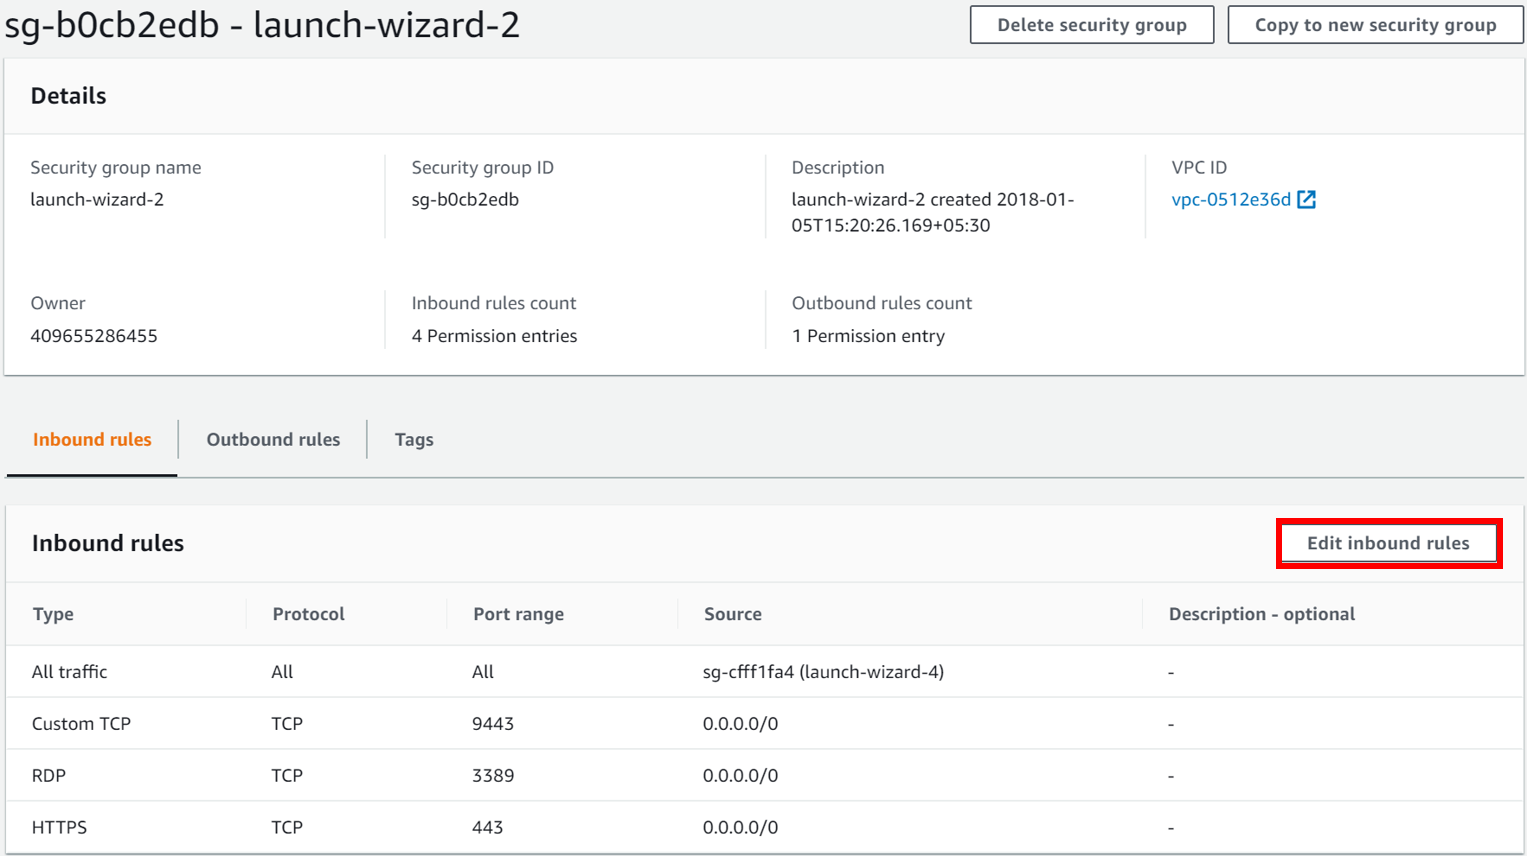
Task: Open the Edit inbound rules dialog
Action: [x=1388, y=543]
